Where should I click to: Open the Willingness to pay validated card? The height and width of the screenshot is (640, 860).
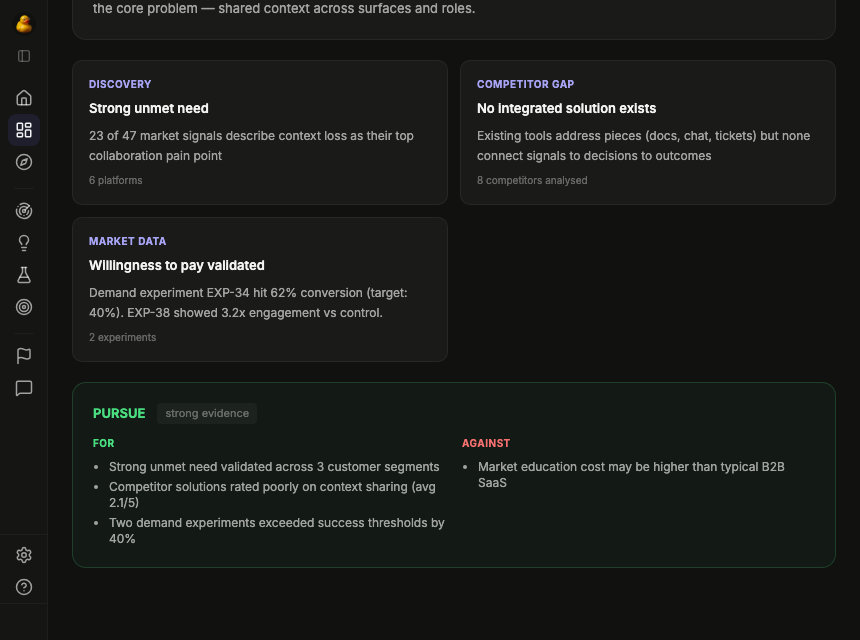pyautogui.click(x=259, y=289)
